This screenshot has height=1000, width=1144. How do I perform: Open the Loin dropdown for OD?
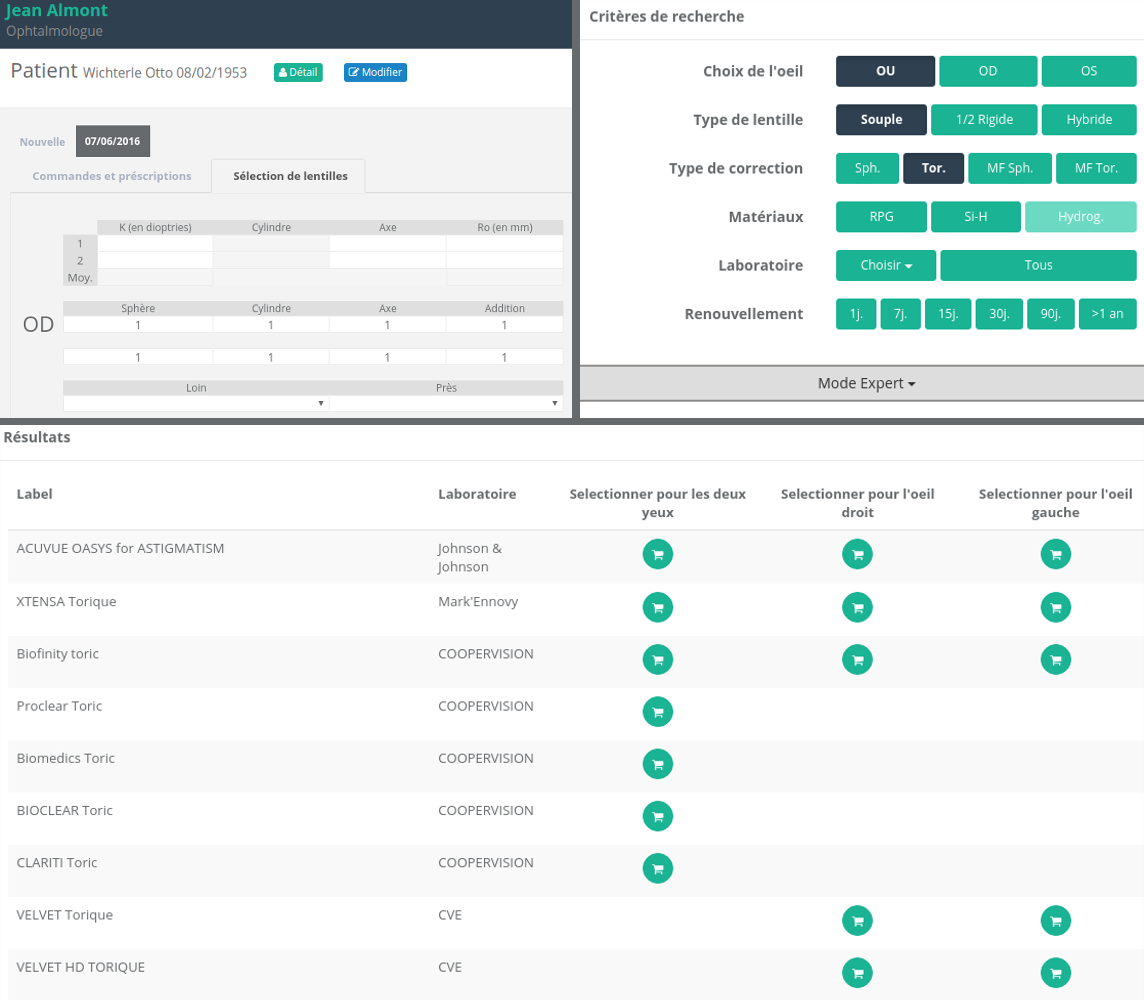point(196,403)
